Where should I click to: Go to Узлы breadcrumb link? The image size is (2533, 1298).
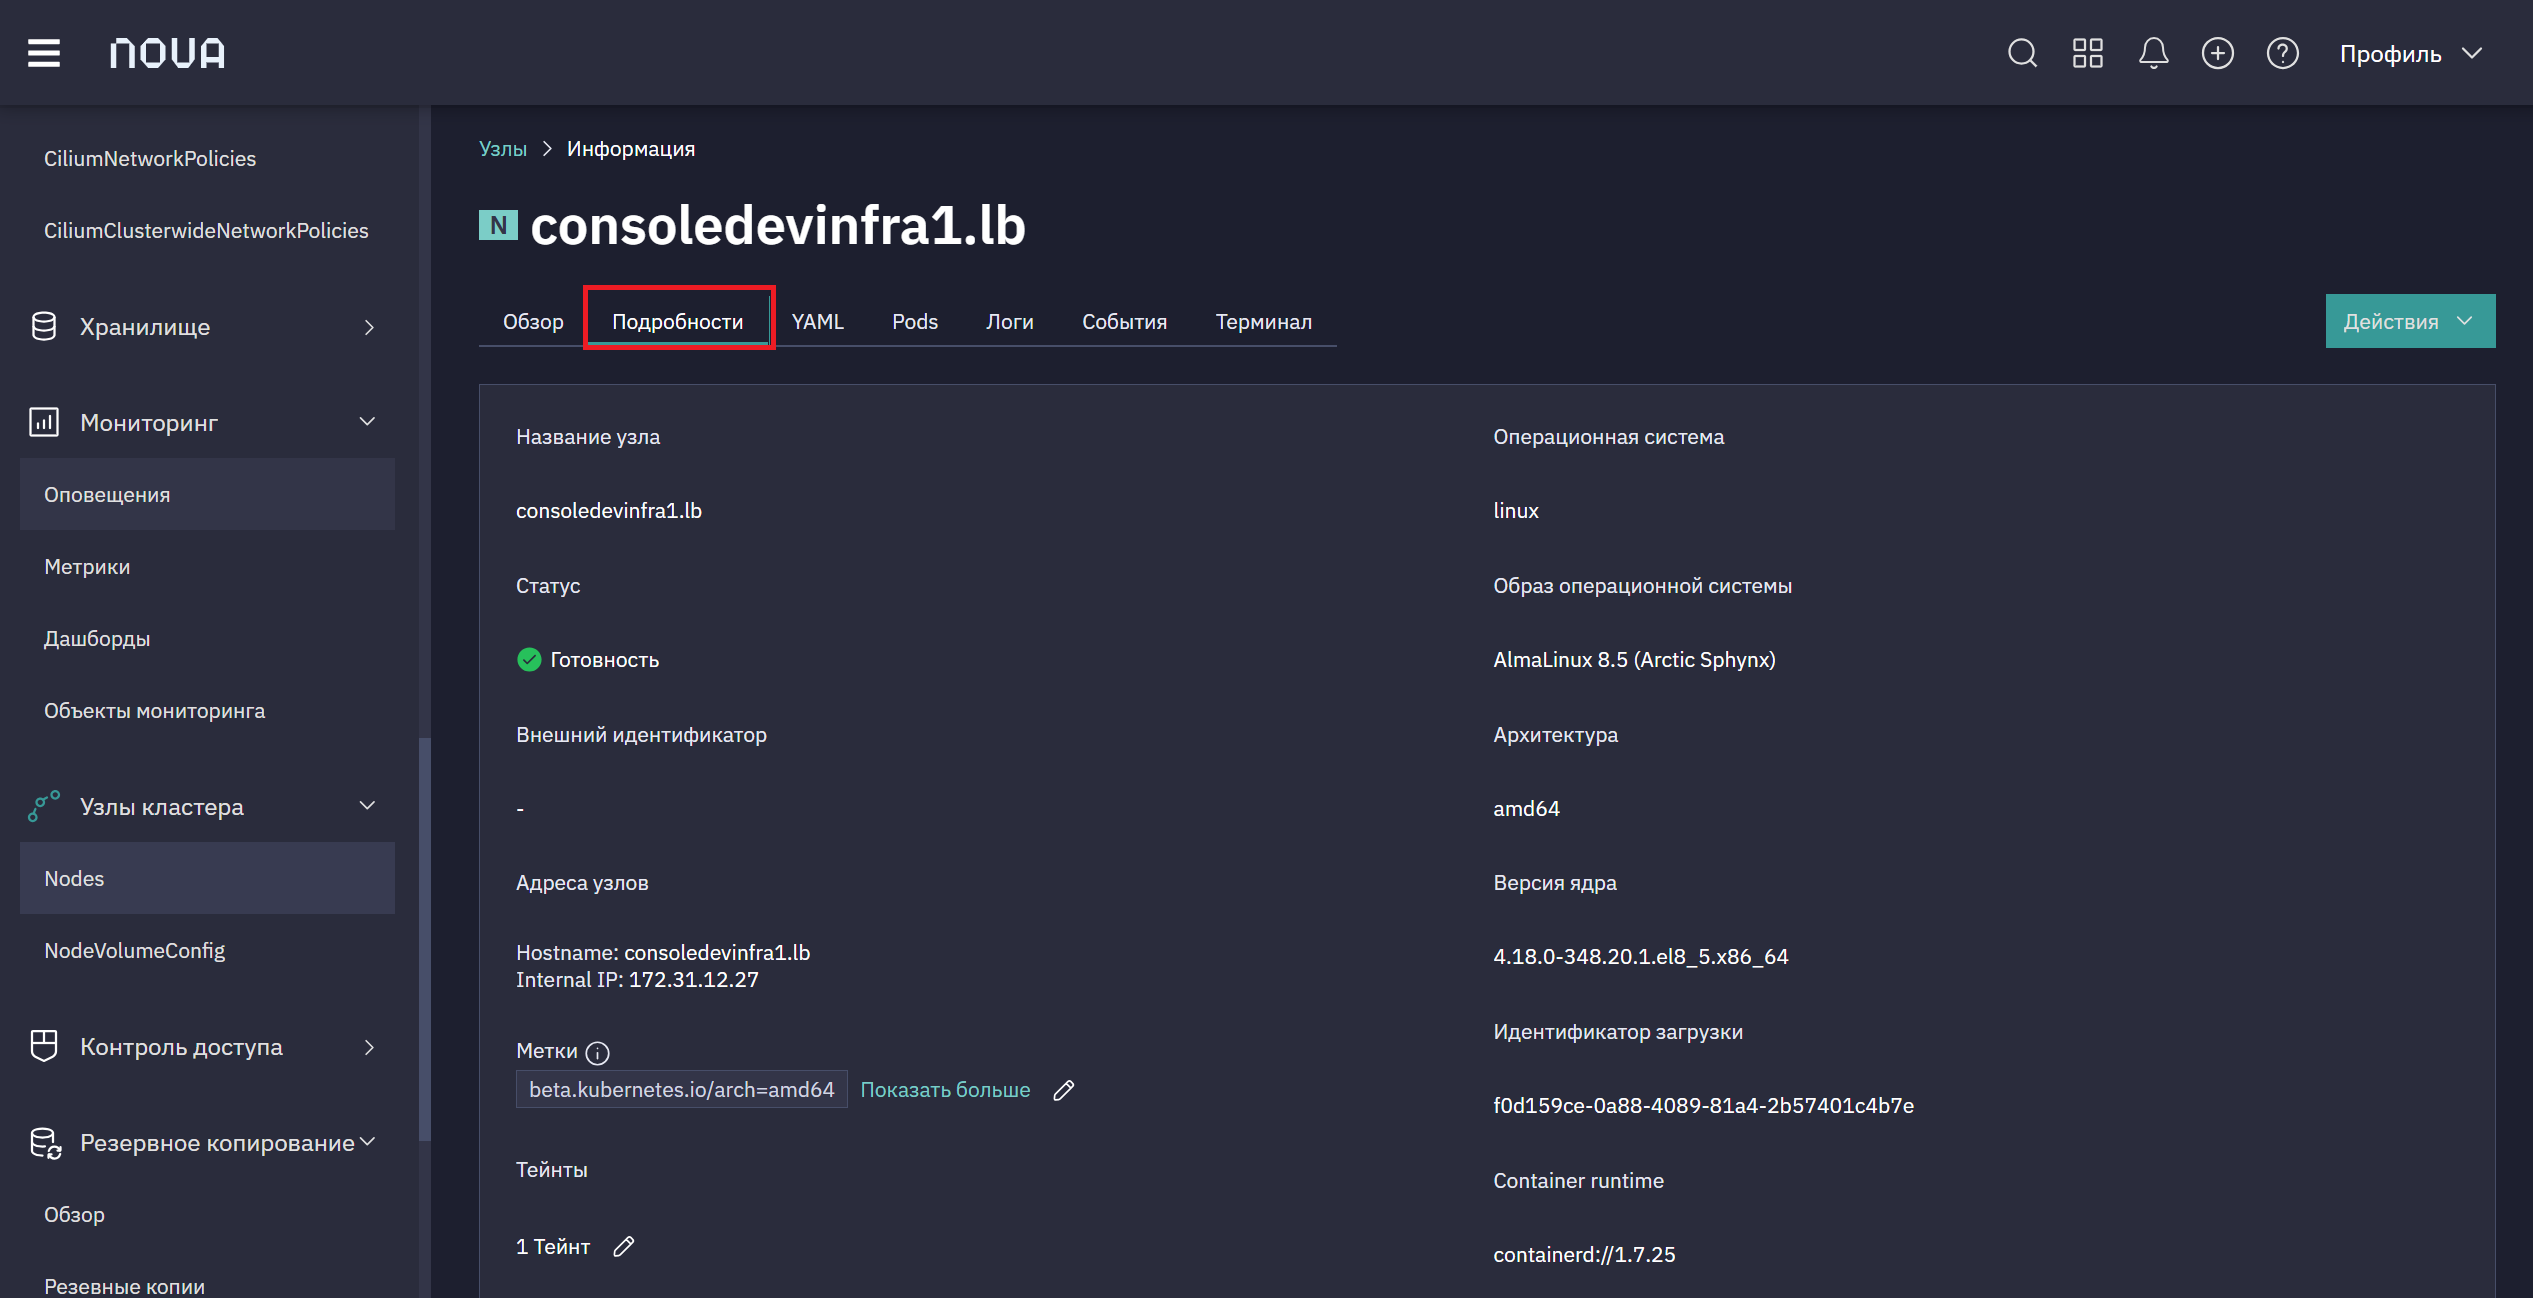503,148
